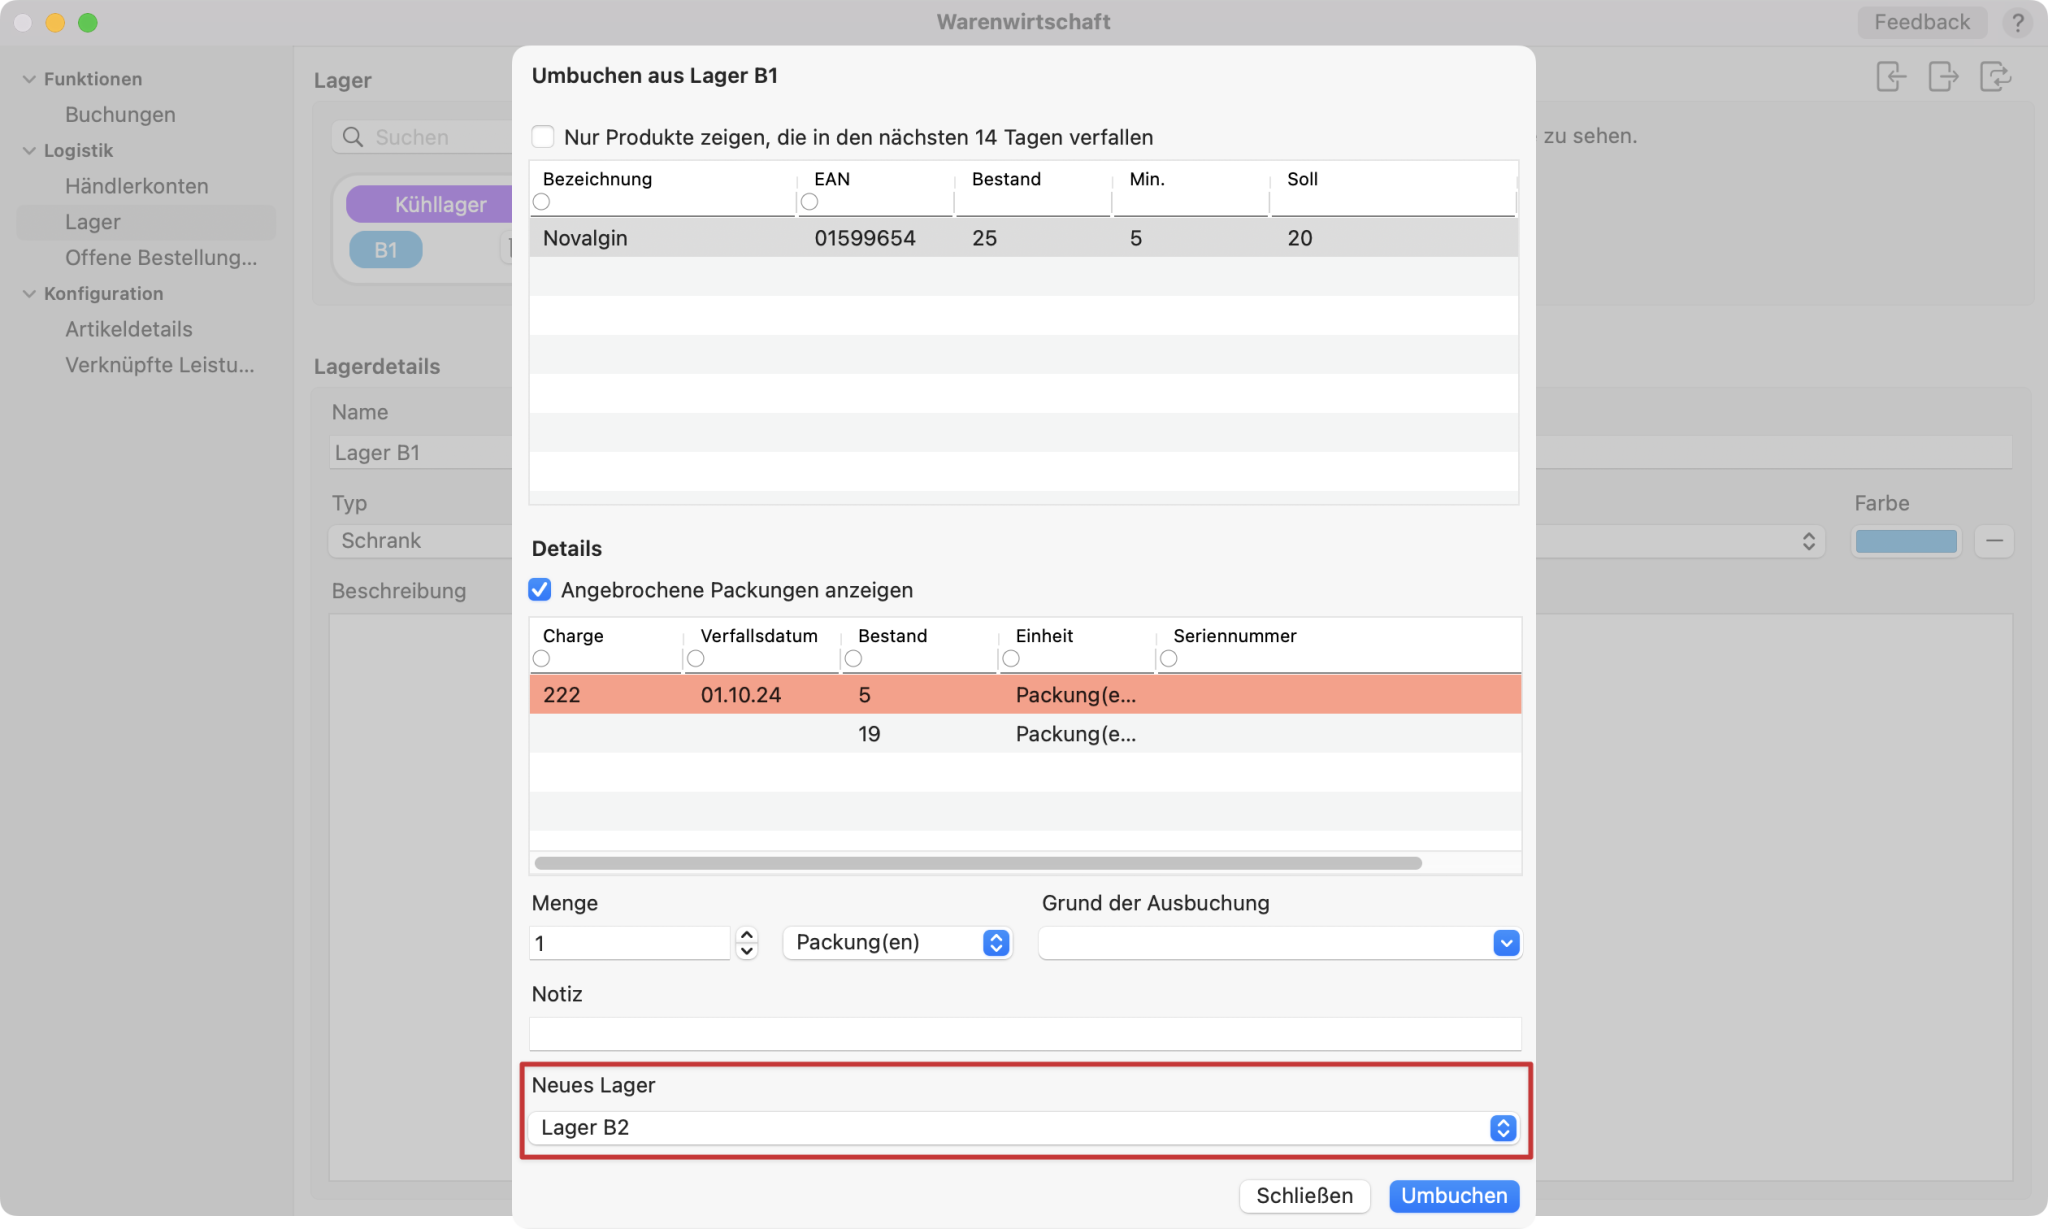Sort by the Verfallsdatum column header
The height and width of the screenshot is (1229, 2048).
point(759,636)
